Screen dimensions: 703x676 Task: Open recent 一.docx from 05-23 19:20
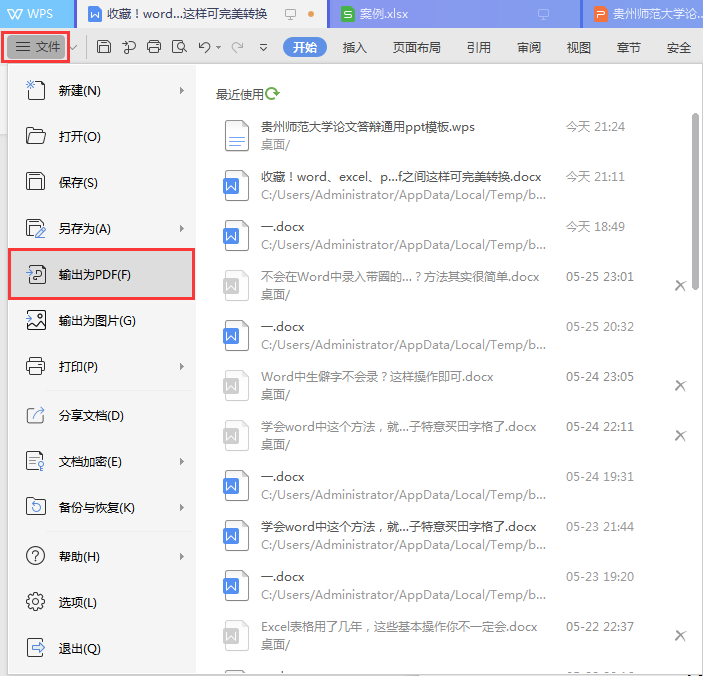click(x=453, y=585)
